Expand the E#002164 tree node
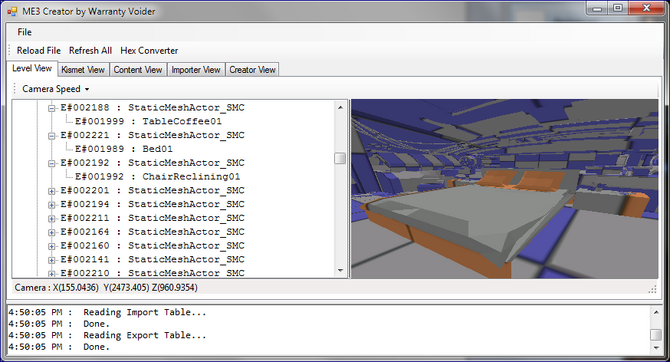The width and height of the screenshot is (670, 362). [51, 233]
